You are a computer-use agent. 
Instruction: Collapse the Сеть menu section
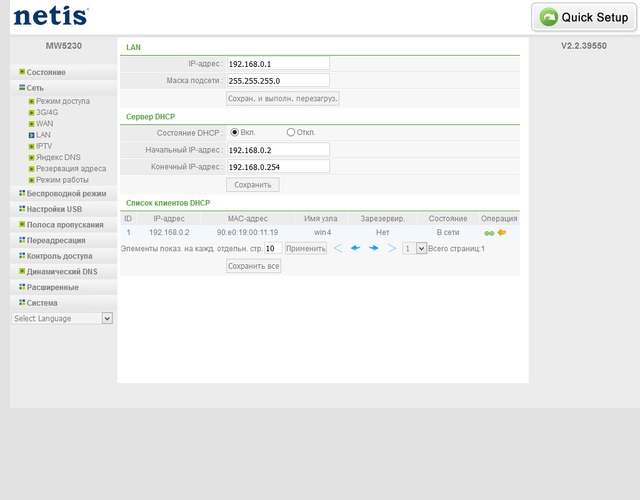(x=35, y=88)
